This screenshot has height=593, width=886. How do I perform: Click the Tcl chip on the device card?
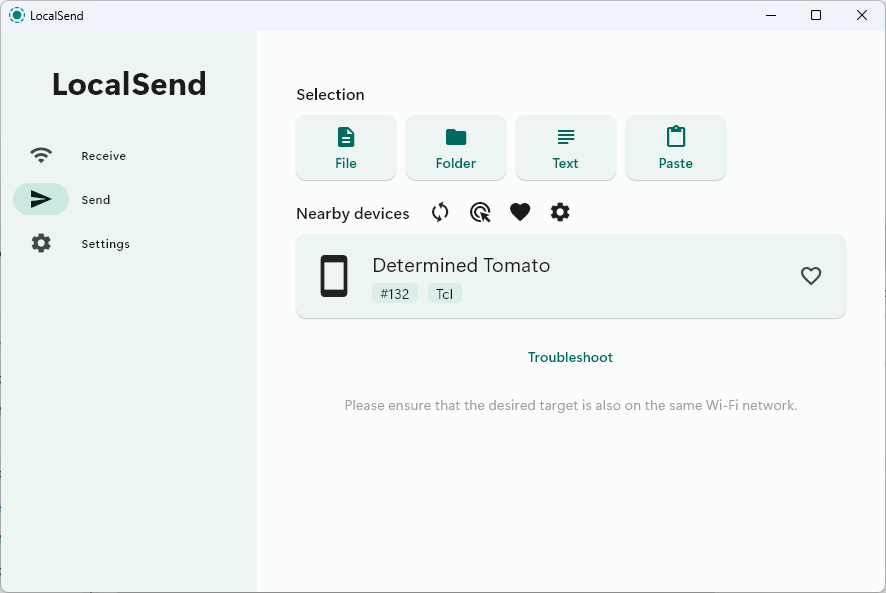point(444,293)
